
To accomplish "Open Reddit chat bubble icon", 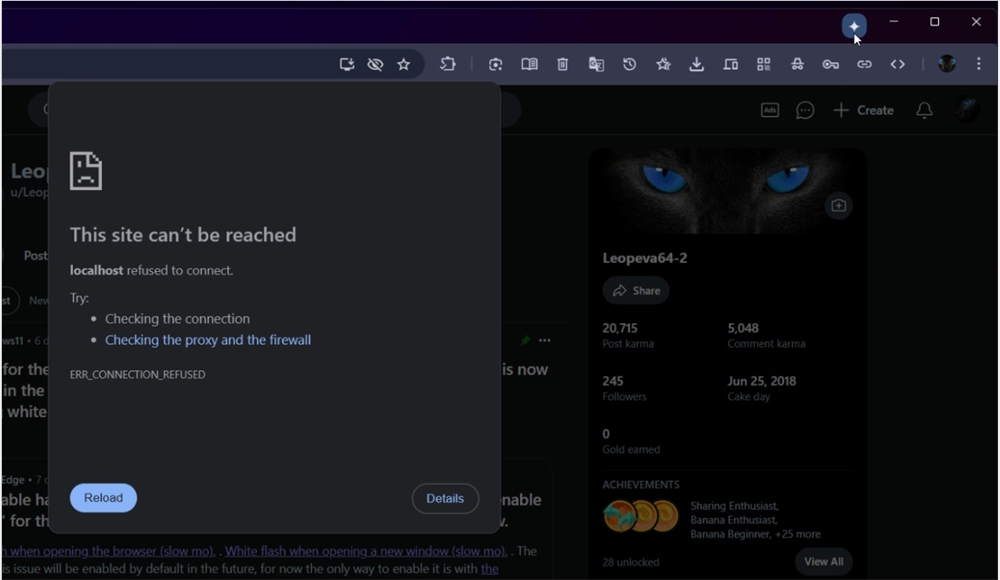I will click(x=805, y=110).
